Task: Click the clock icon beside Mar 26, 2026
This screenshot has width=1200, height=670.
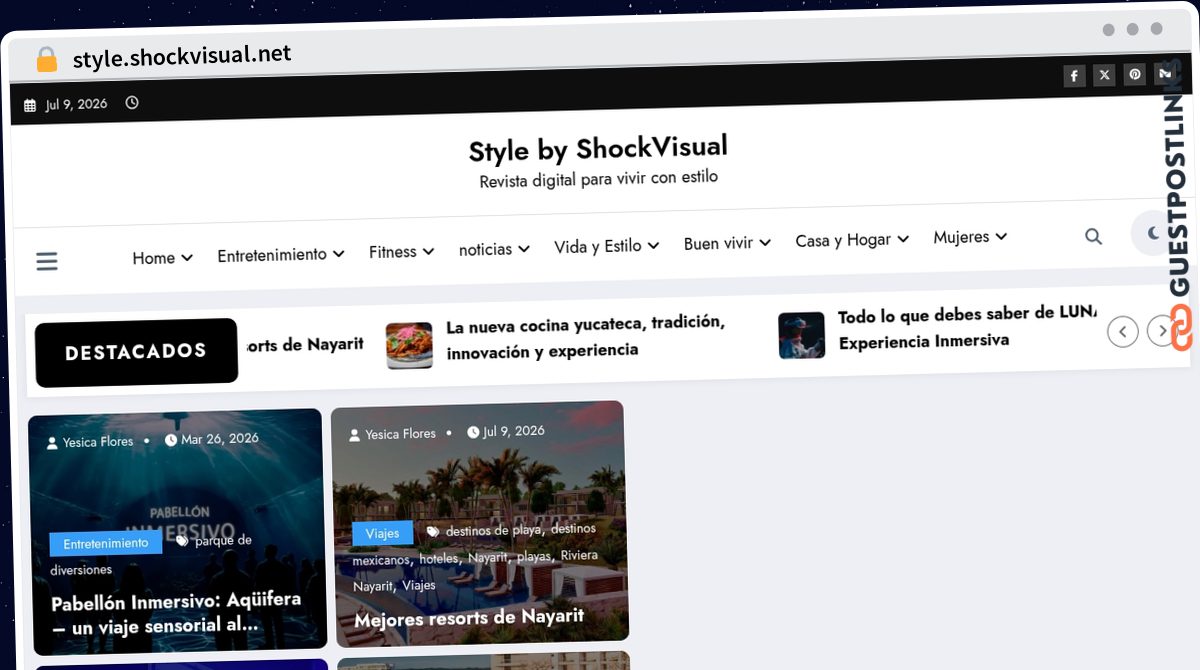Action: click(171, 439)
